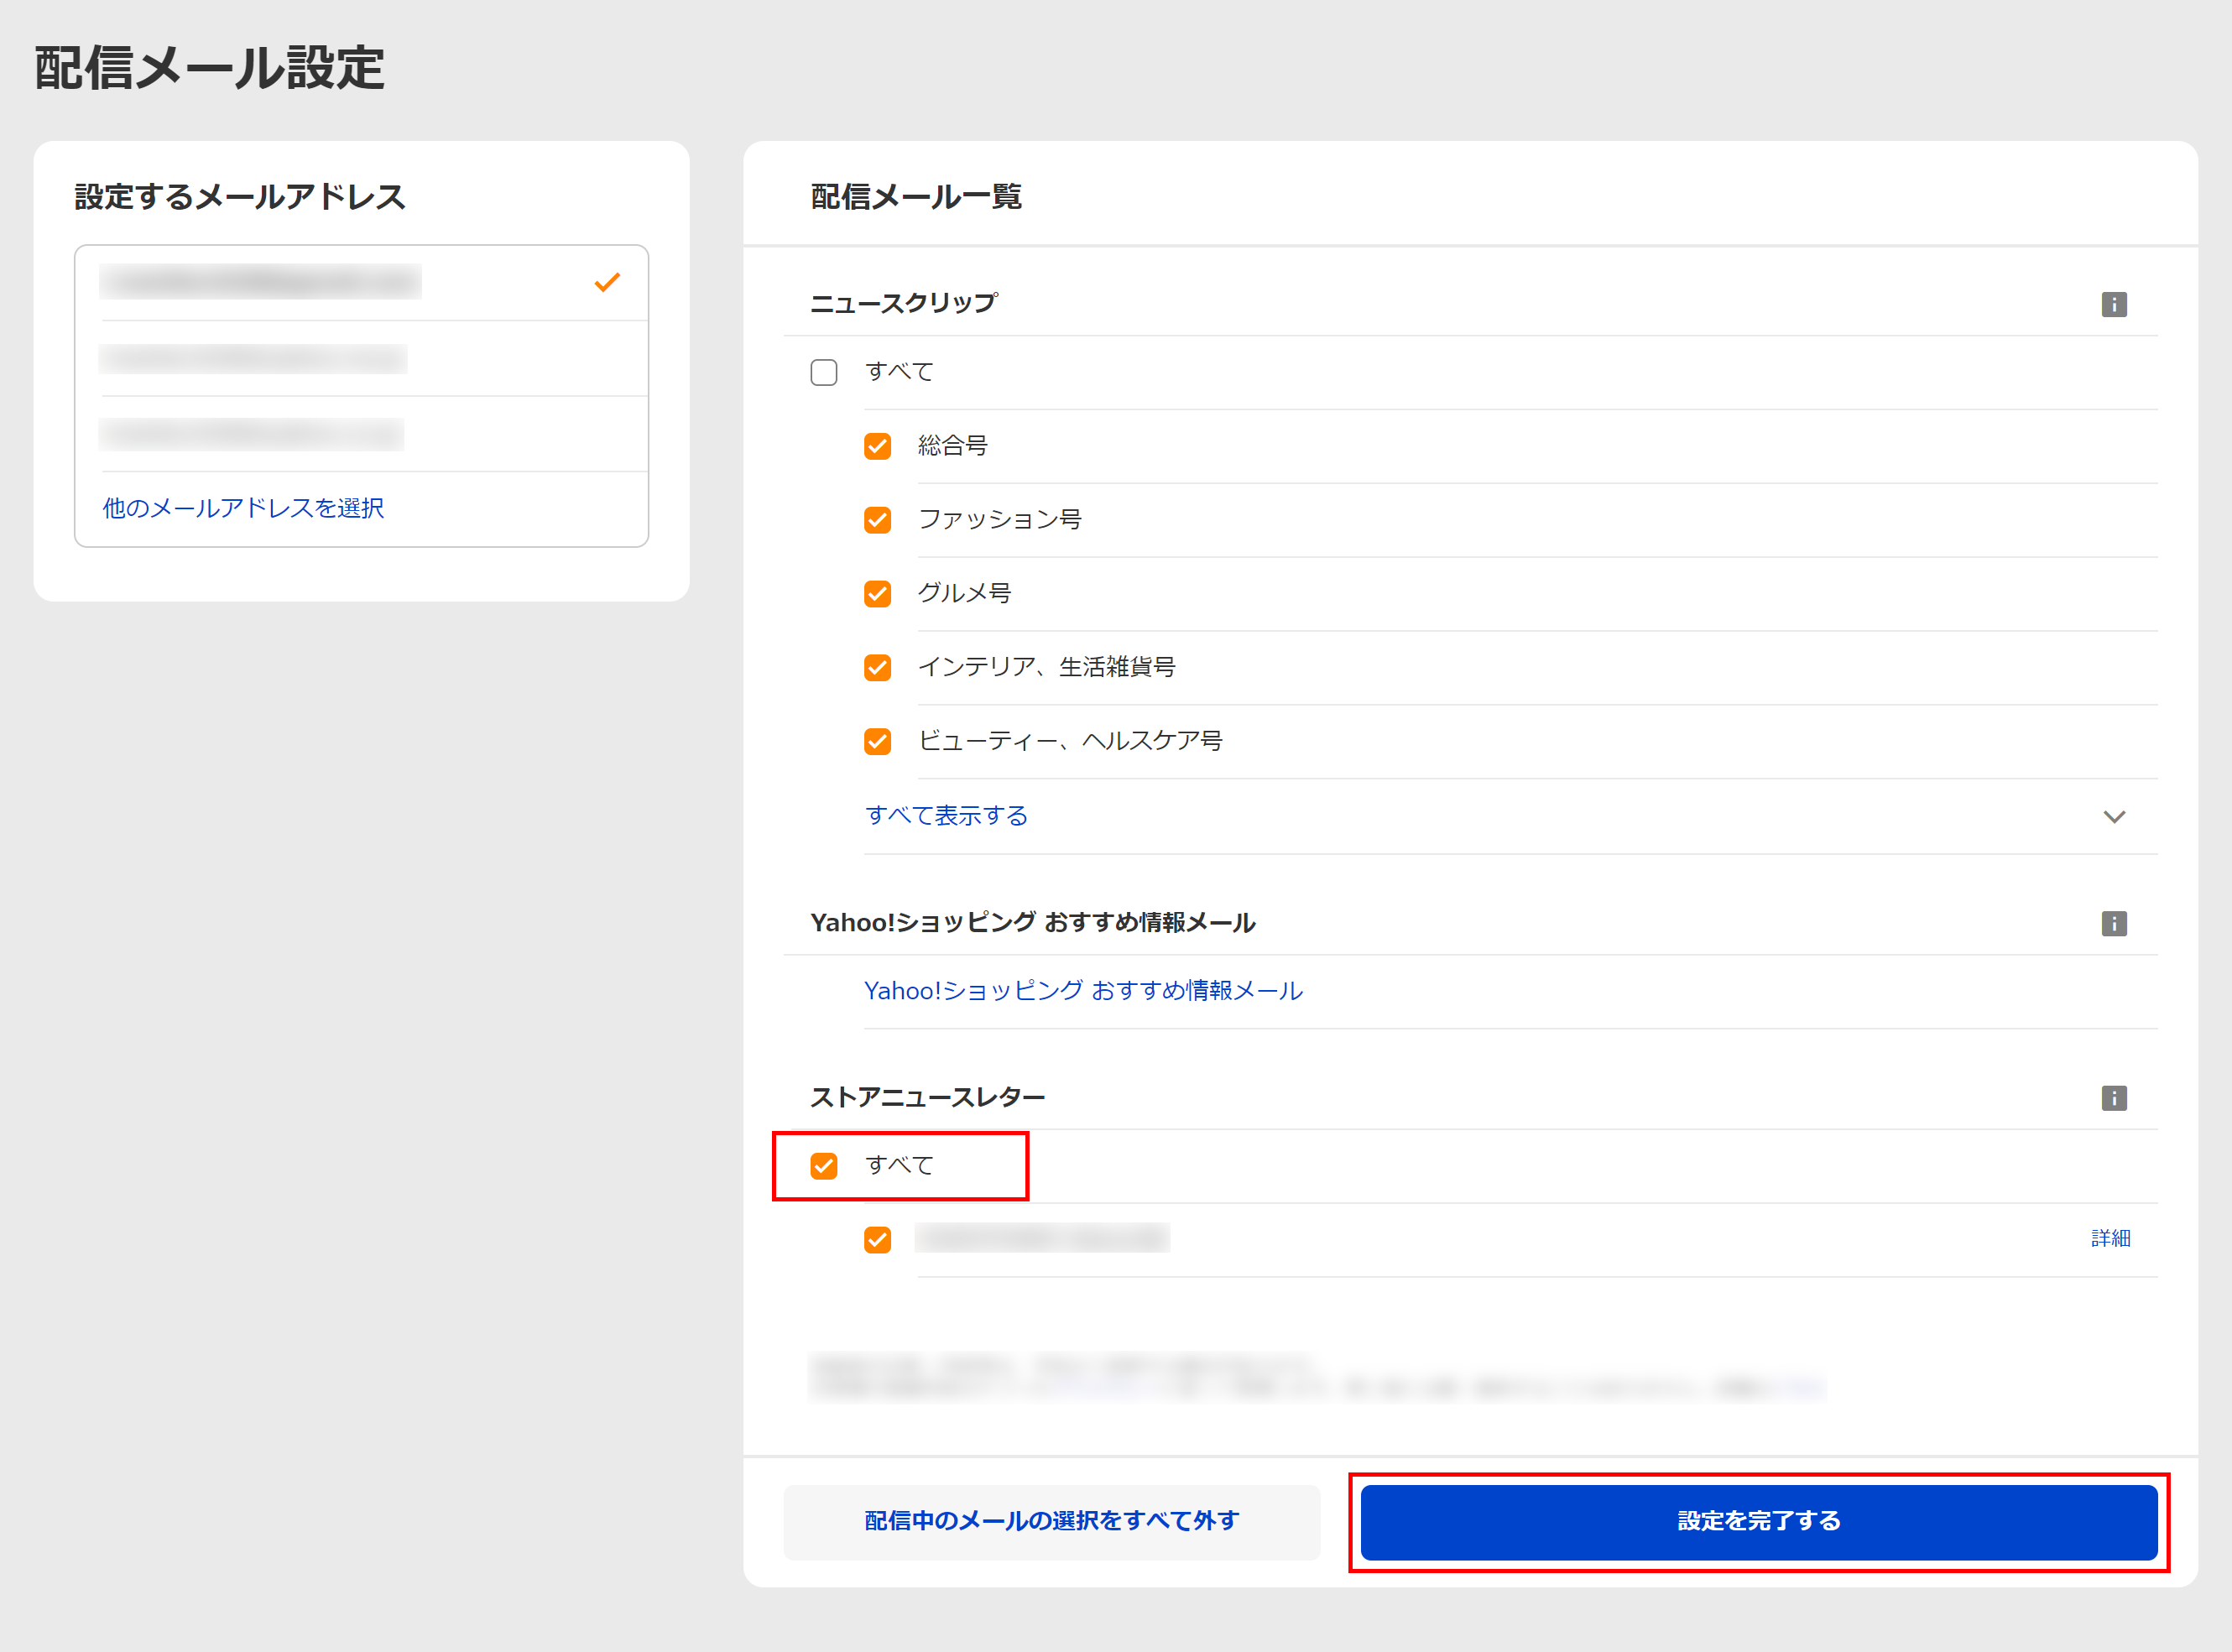Uncheck the 総合号 checkbox
2232x1652 pixels.
pyautogui.click(x=877, y=446)
